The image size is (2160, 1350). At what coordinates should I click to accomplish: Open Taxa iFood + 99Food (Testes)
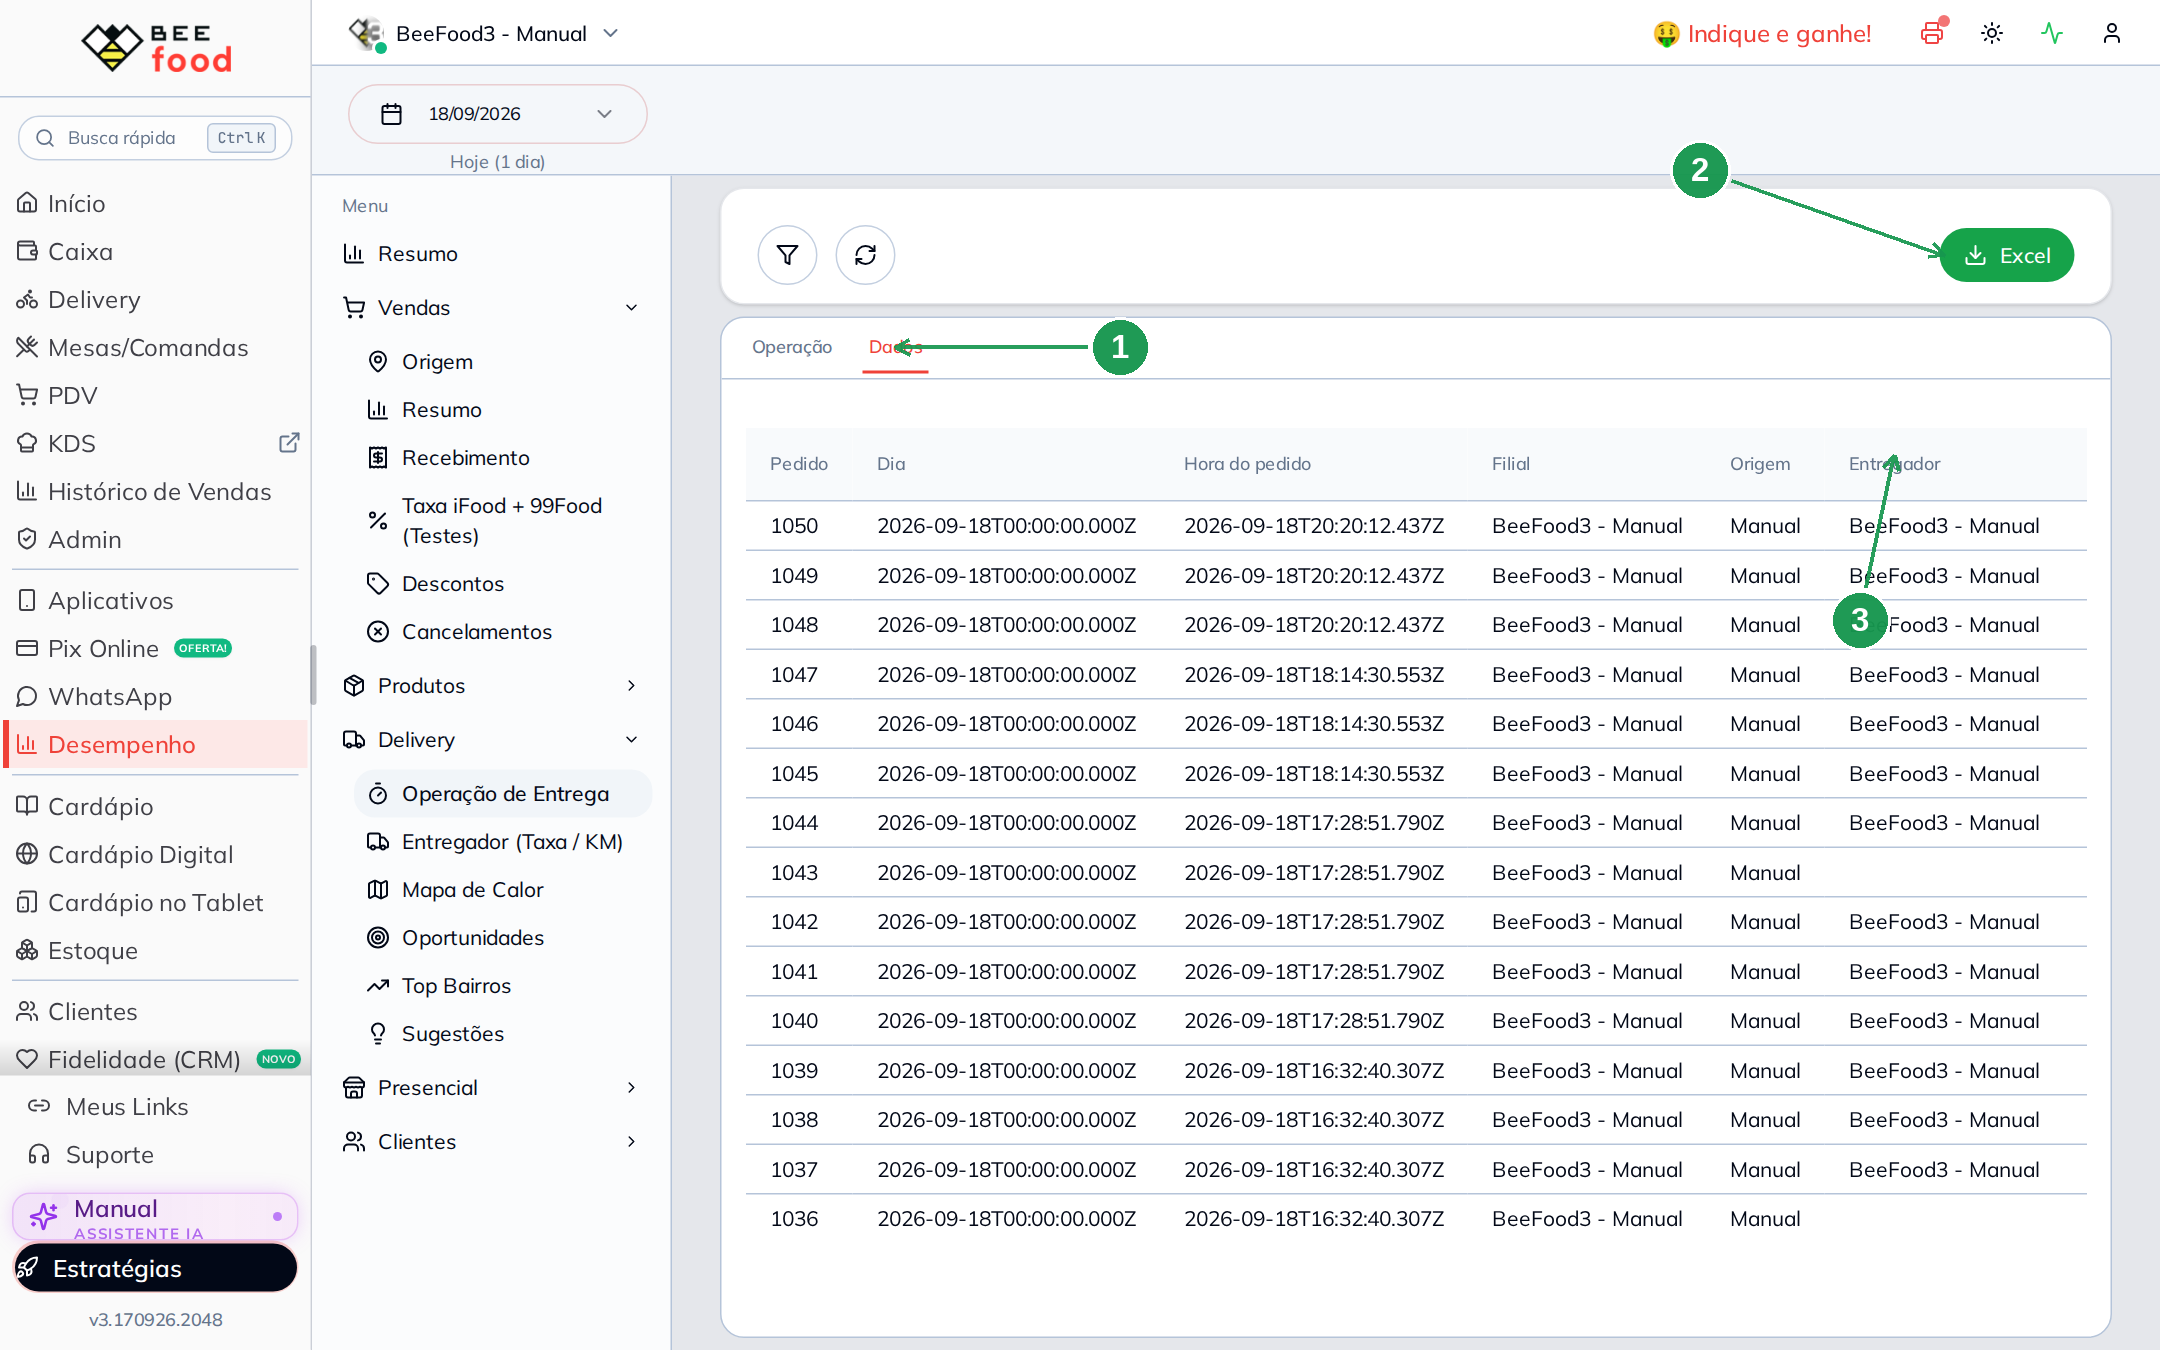click(x=503, y=520)
